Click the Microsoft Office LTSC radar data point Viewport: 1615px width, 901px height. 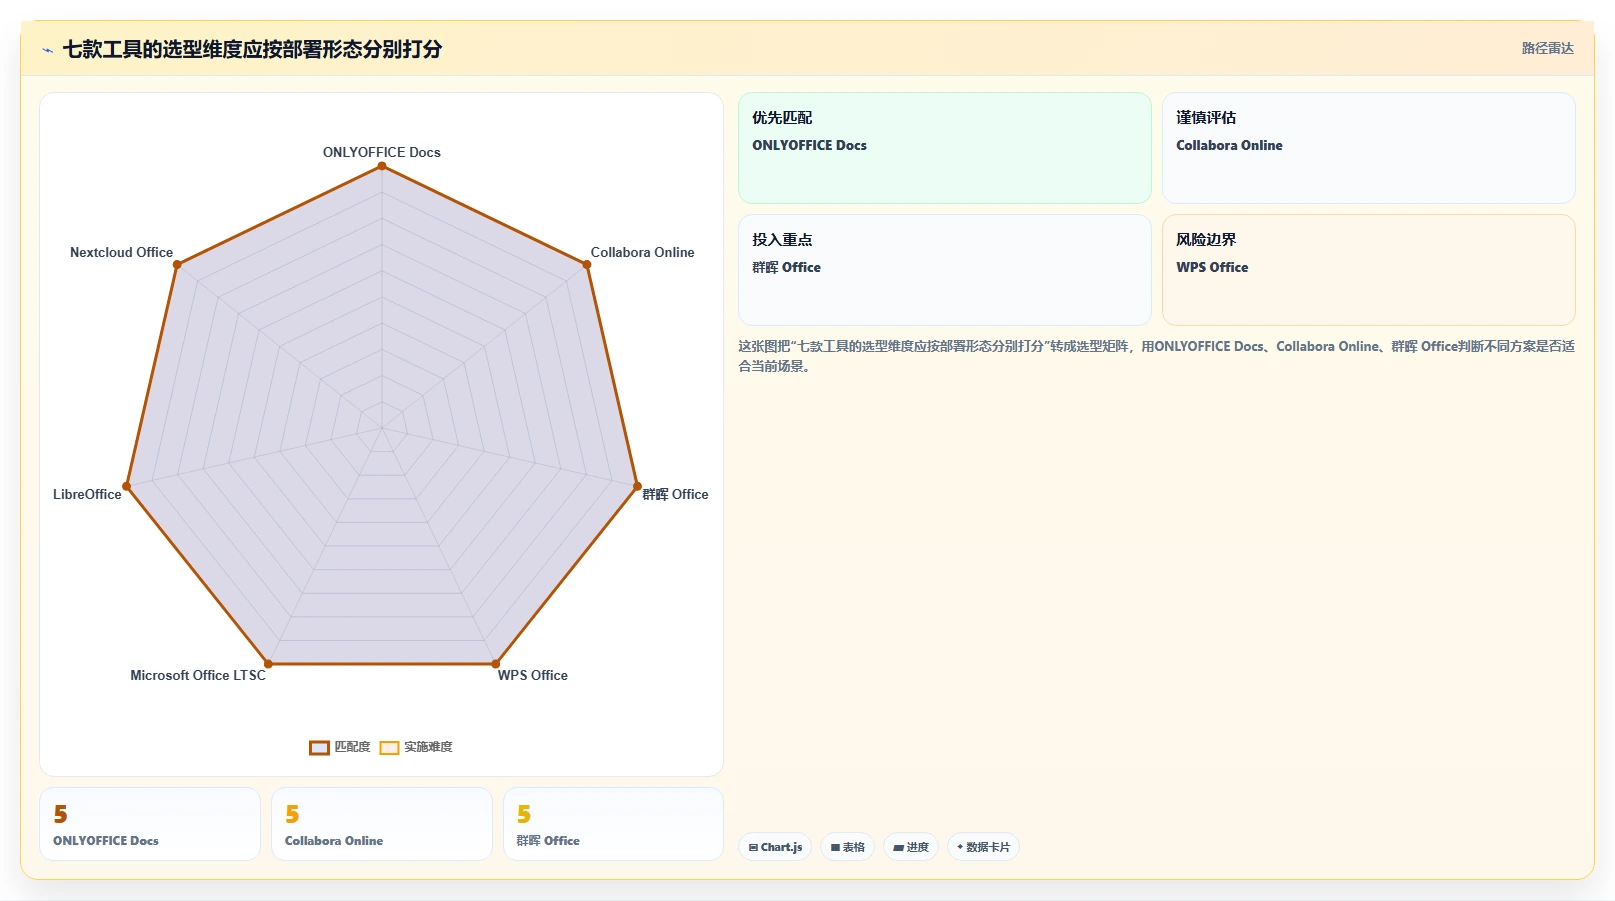click(x=268, y=663)
